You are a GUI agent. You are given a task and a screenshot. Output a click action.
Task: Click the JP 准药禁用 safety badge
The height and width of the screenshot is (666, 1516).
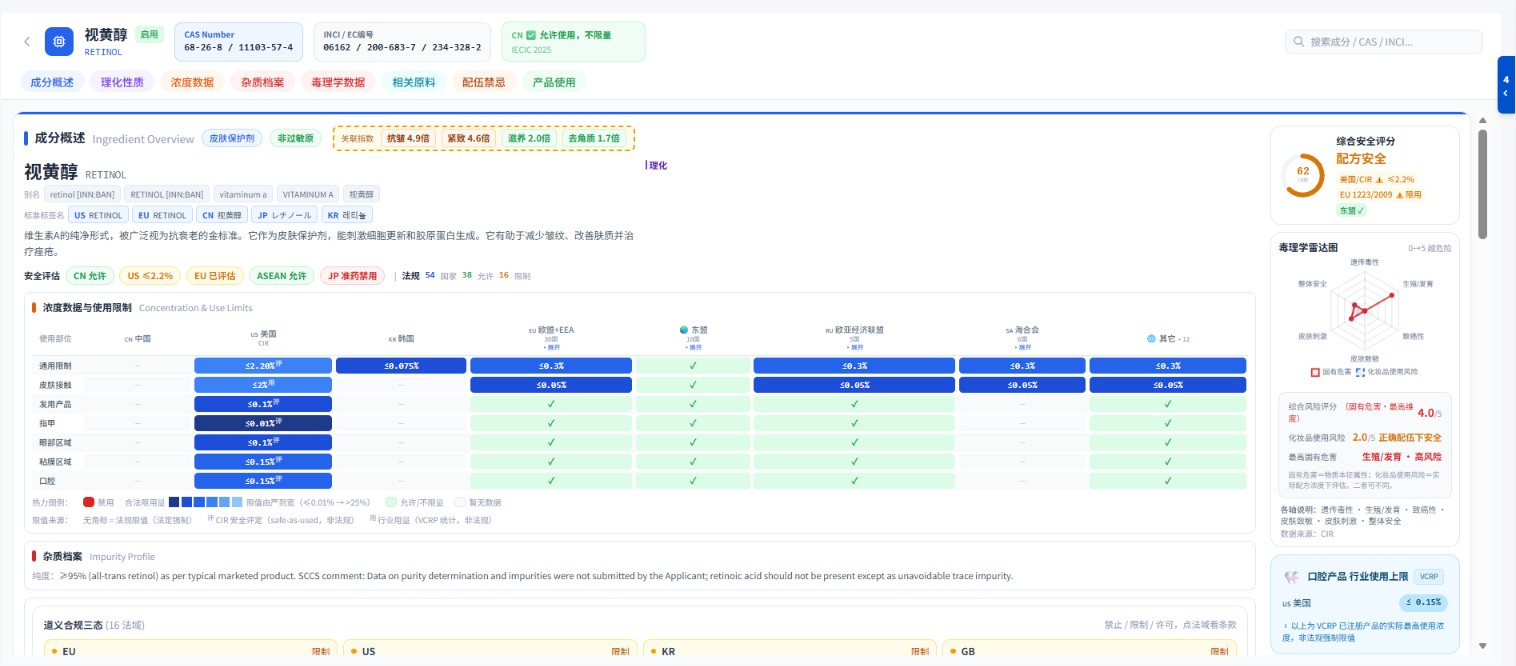pos(352,276)
